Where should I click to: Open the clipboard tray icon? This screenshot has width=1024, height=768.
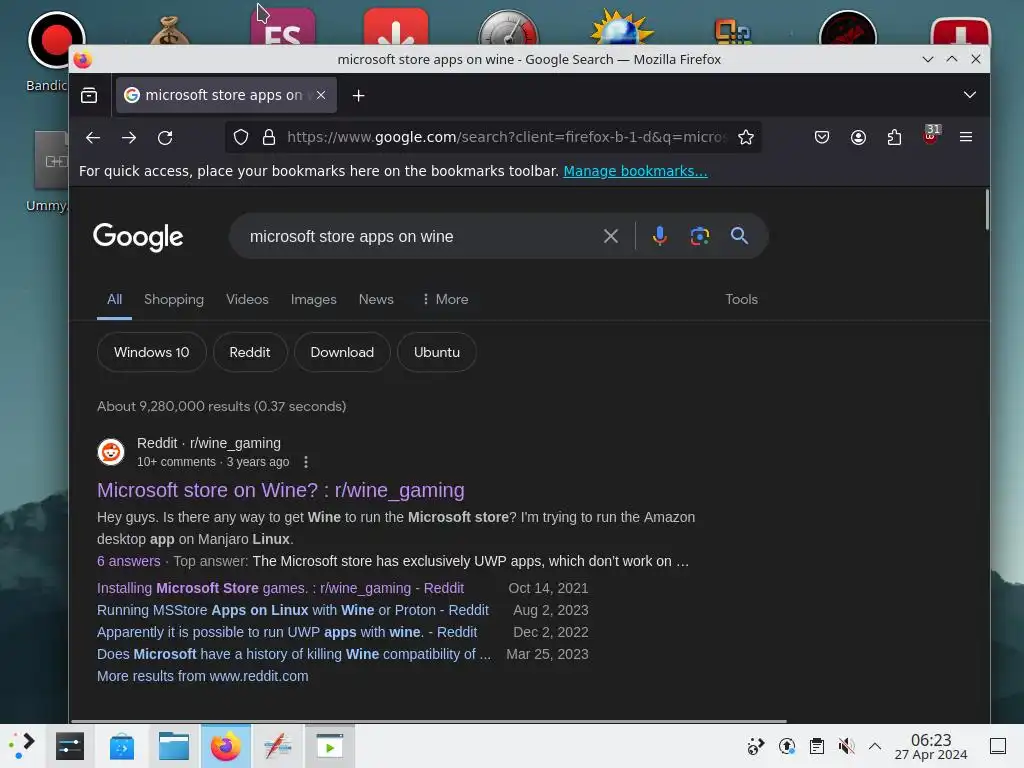click(816, 746)
